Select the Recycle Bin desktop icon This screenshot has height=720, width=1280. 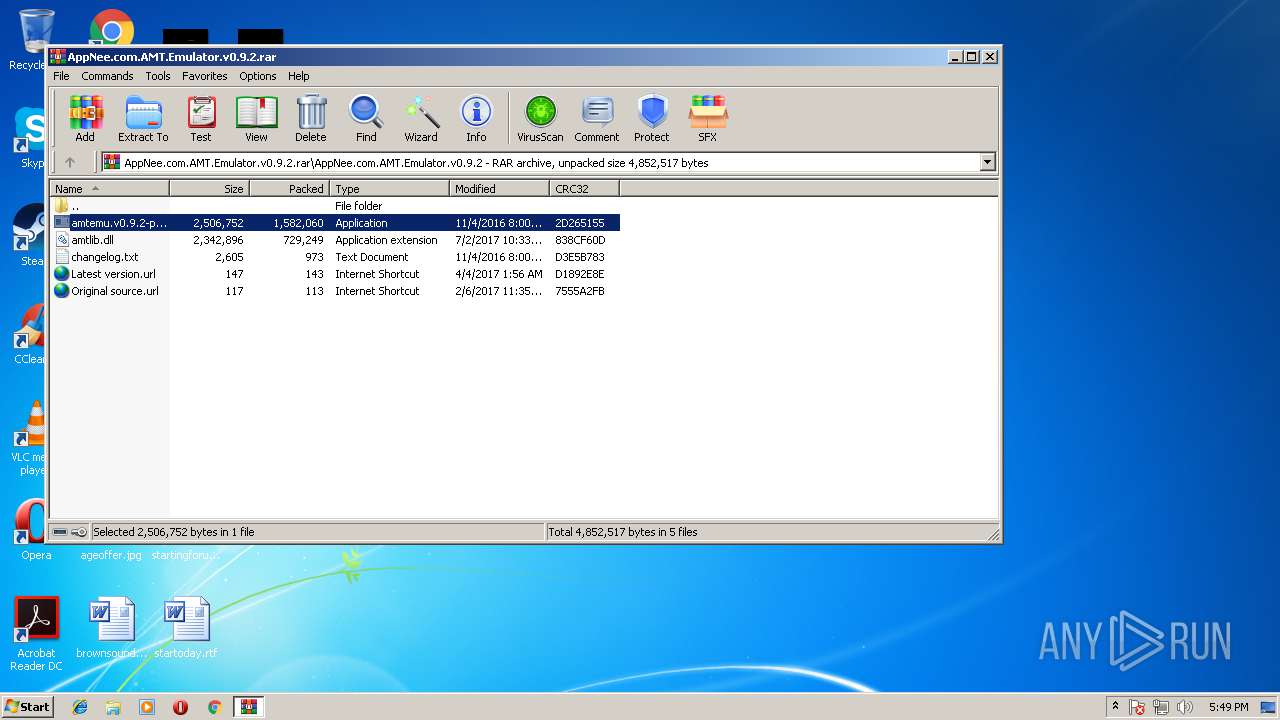pyautogui.click(x=32, y=40)
